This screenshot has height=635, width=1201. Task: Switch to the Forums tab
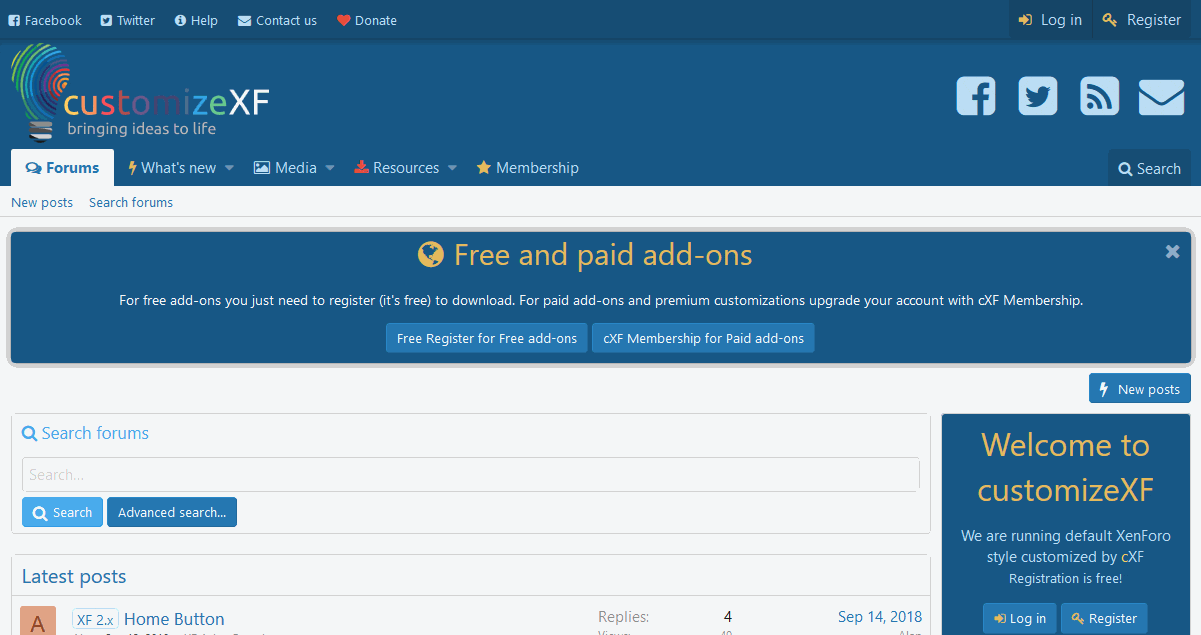[62, 167]
